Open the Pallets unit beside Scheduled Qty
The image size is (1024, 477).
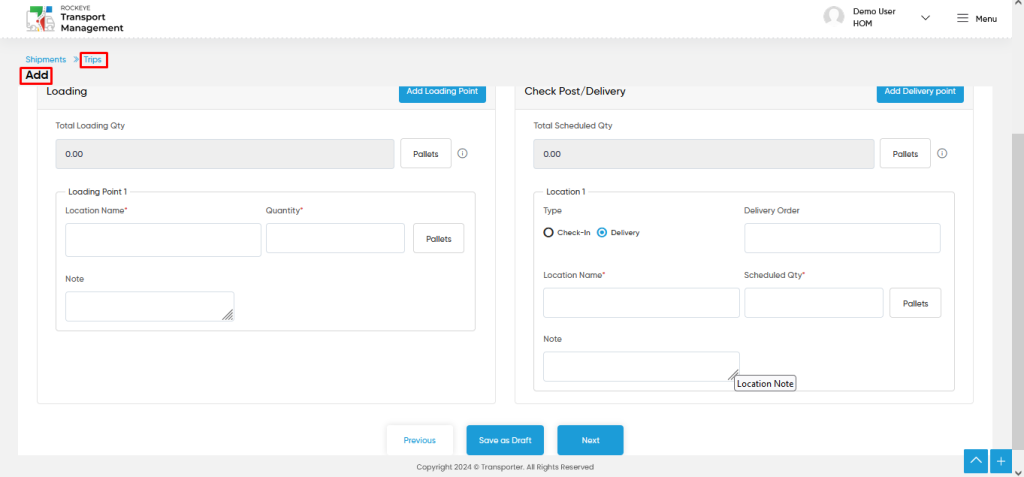[916, 303]
